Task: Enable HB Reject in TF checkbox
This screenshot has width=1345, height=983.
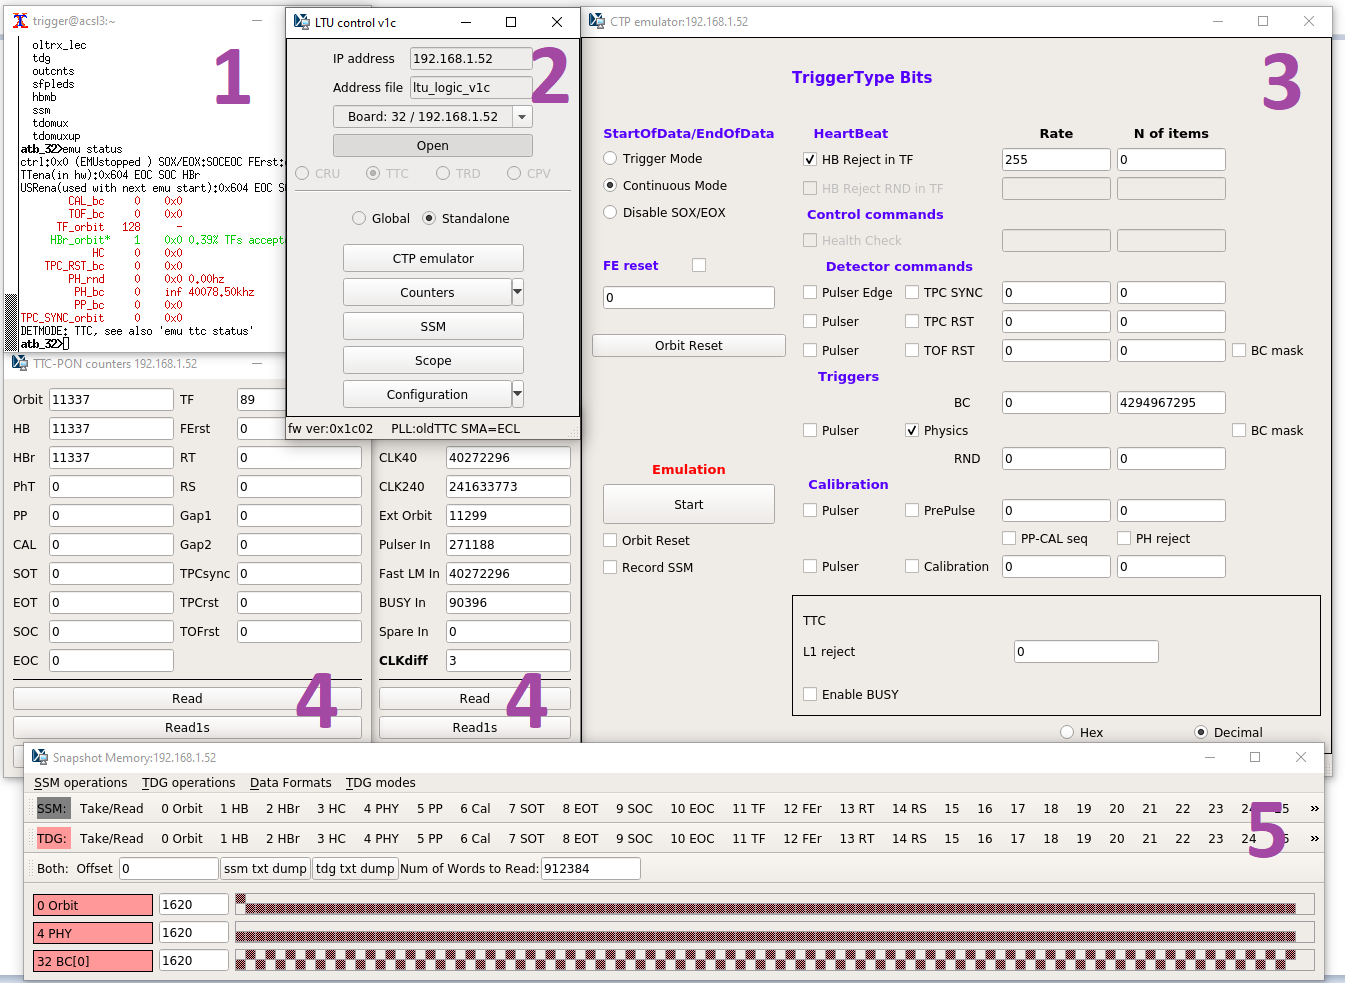Action: coord(810,159)
